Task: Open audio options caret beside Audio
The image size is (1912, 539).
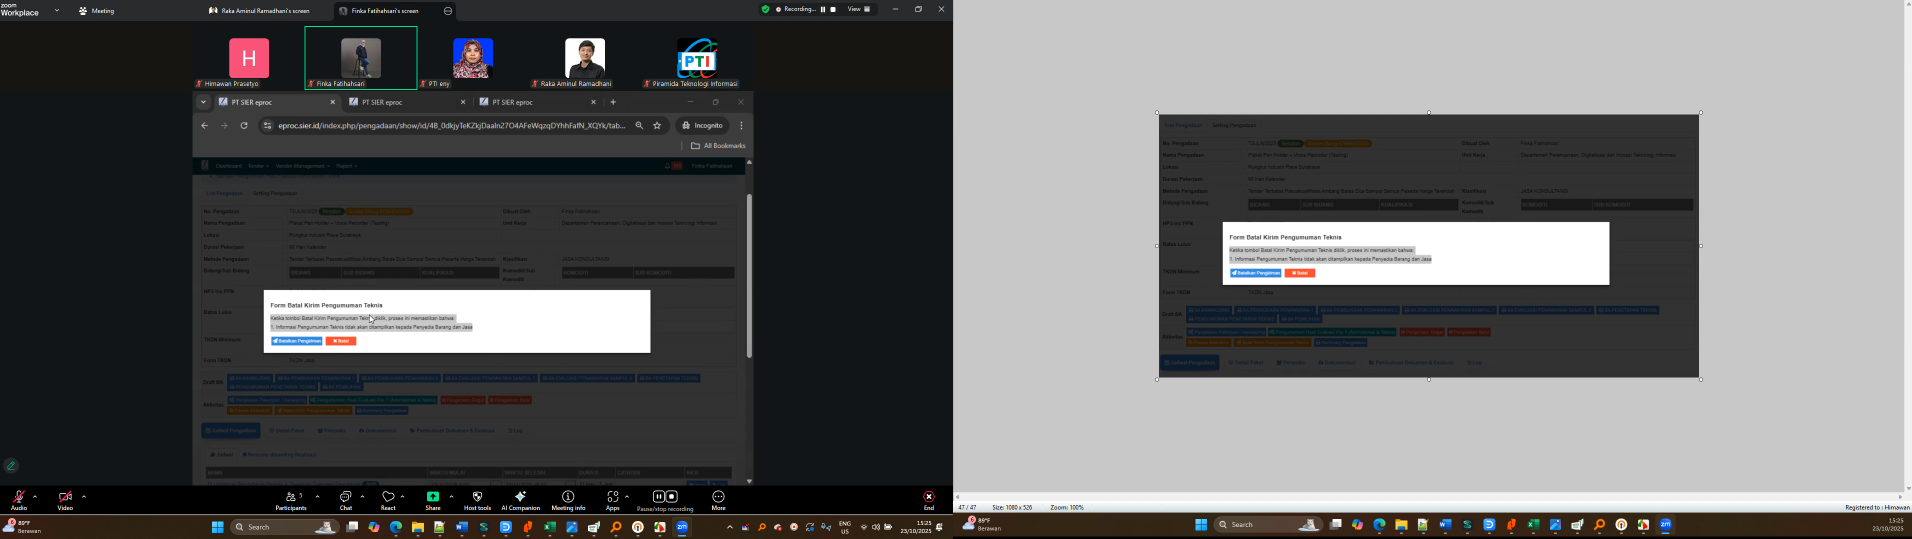Action: 35,496
